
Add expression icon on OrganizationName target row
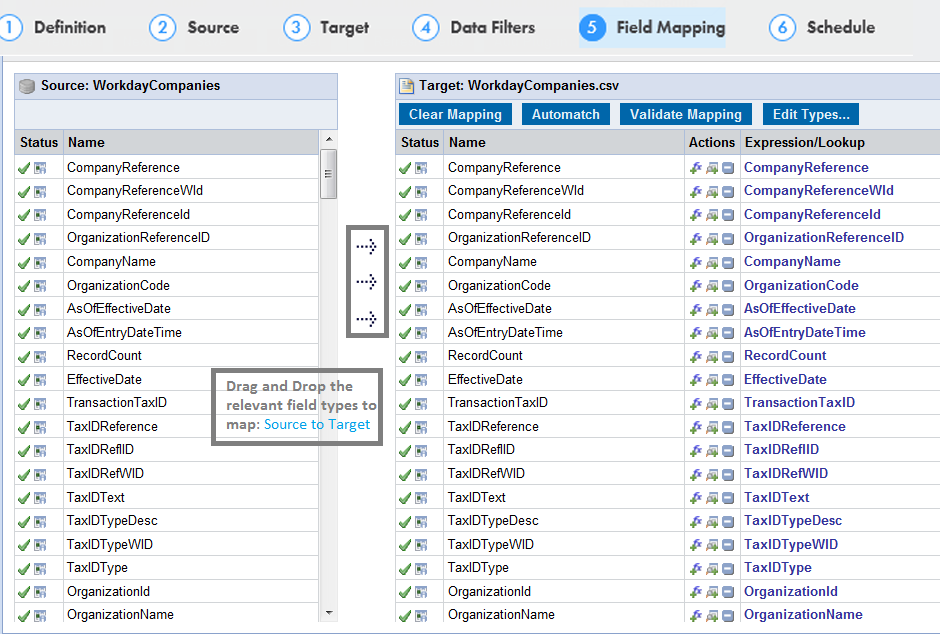[696, 615]
